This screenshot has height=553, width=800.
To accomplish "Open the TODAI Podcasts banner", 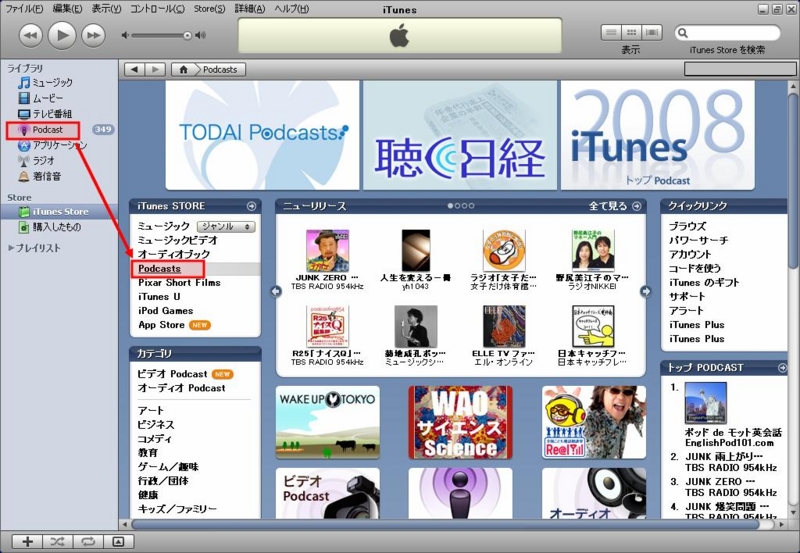I will (x=262, y=135).
